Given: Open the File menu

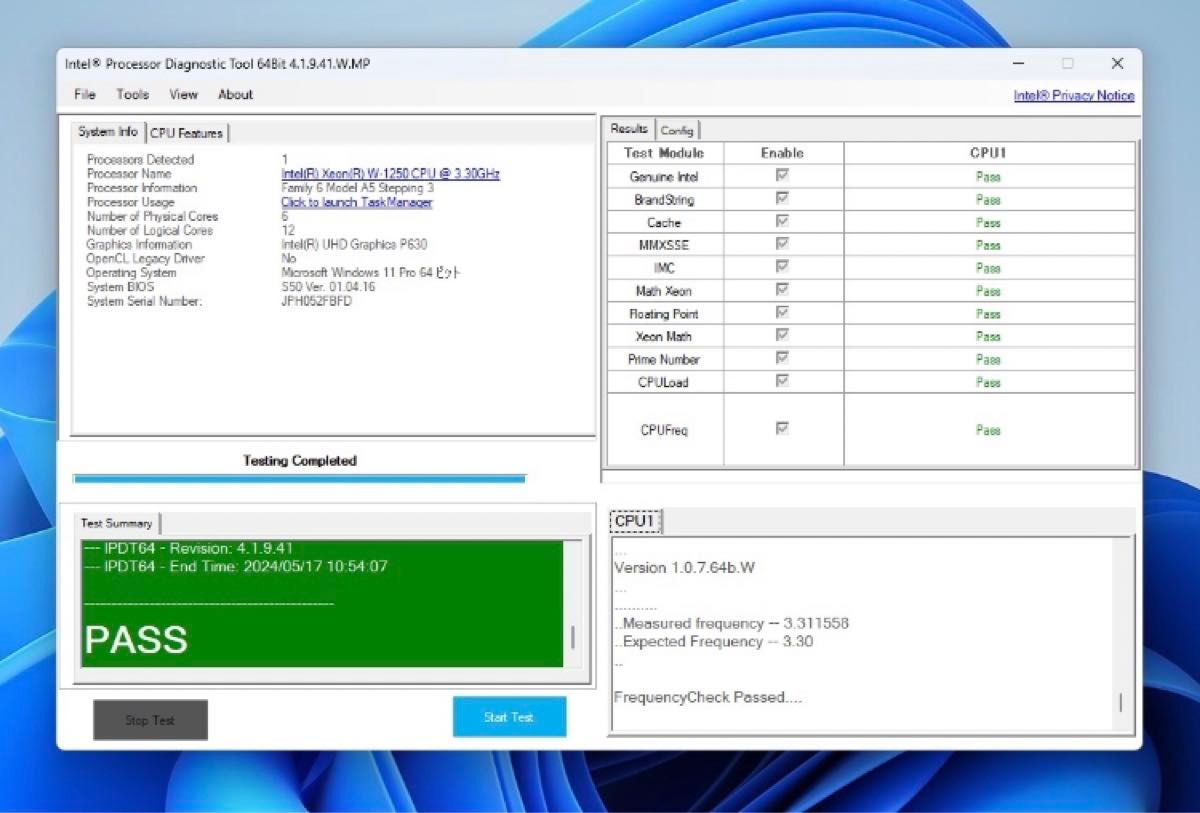Looking at the screenshot, I should pos(85,94).
